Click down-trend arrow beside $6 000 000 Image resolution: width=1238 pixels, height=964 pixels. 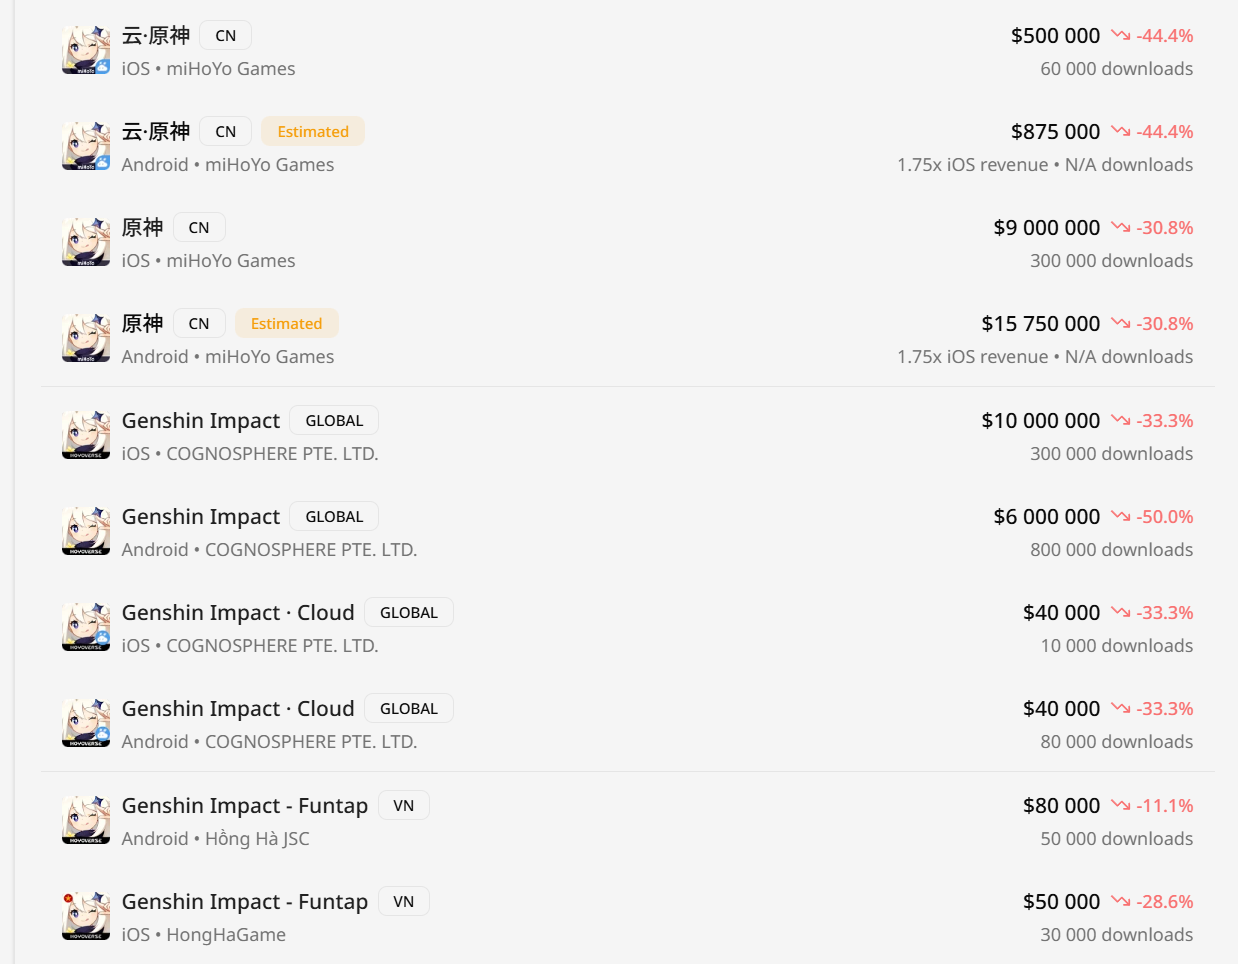pos(1120,517)
